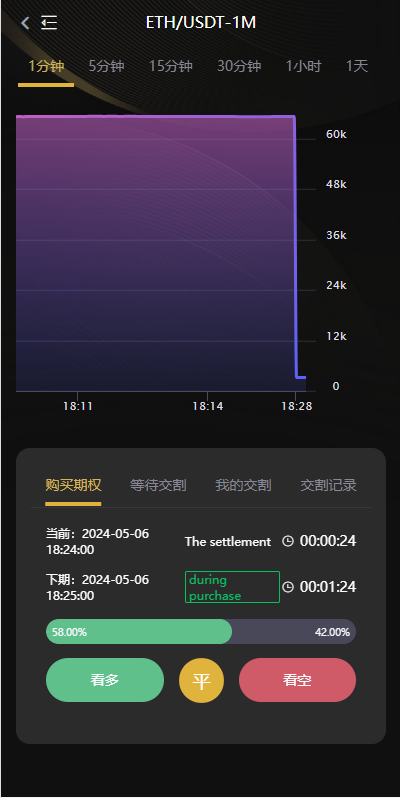Click the ETH/USDT-1M title
Image resolution: width=400 pixels, height=798 pixels.
(201, 23)
